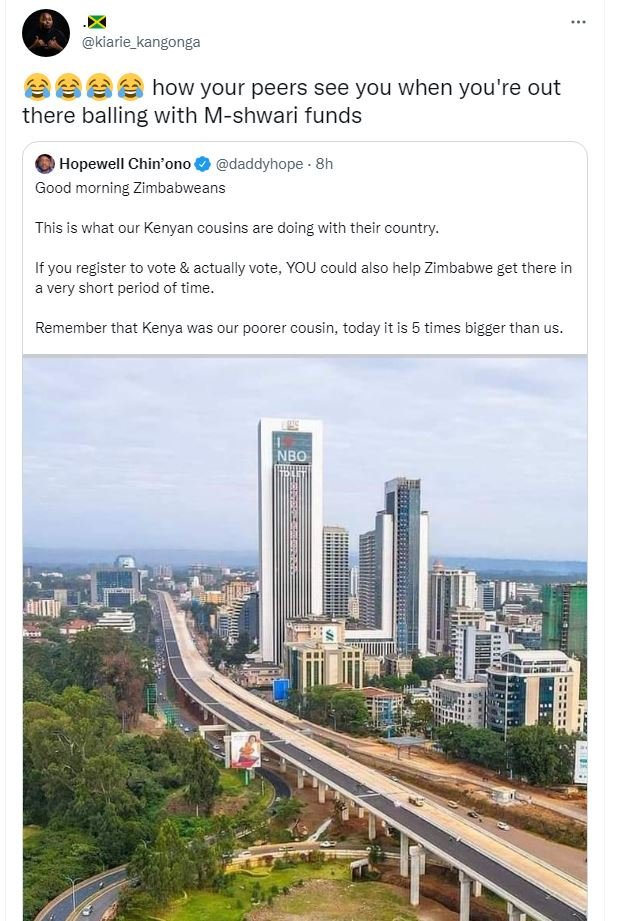The width and height of the screenshot is (617, 921).
Task: Click the "Remember that Kenya" closing line
Action: coord(299,327)
